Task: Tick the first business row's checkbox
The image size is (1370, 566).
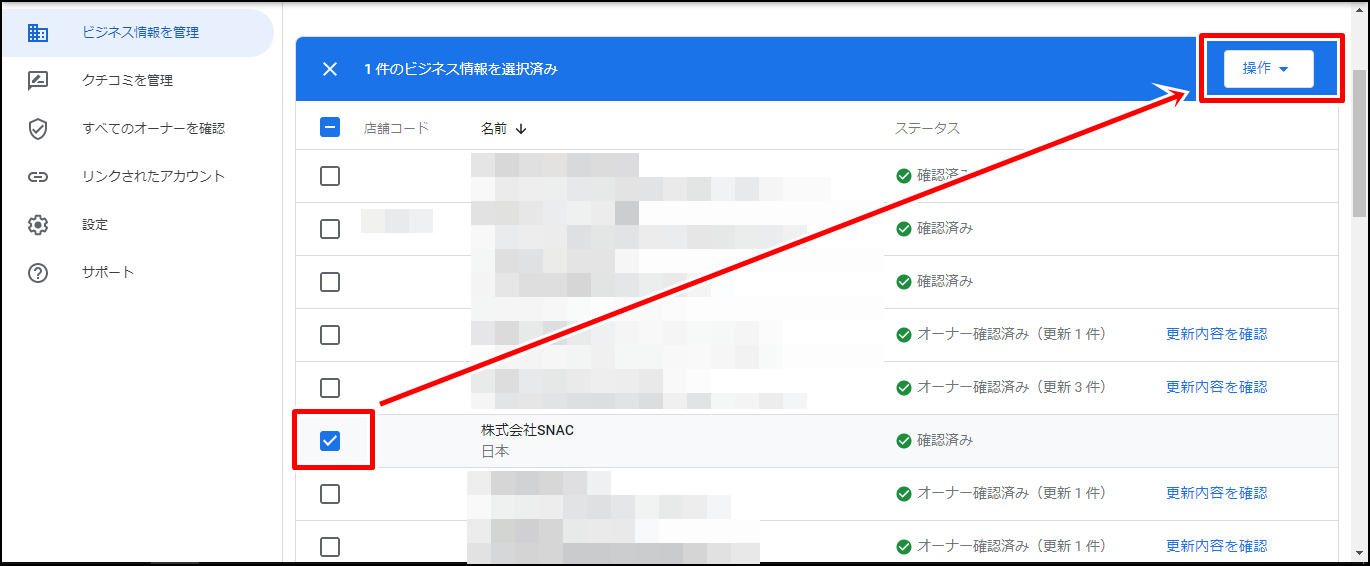Action: 330,176
